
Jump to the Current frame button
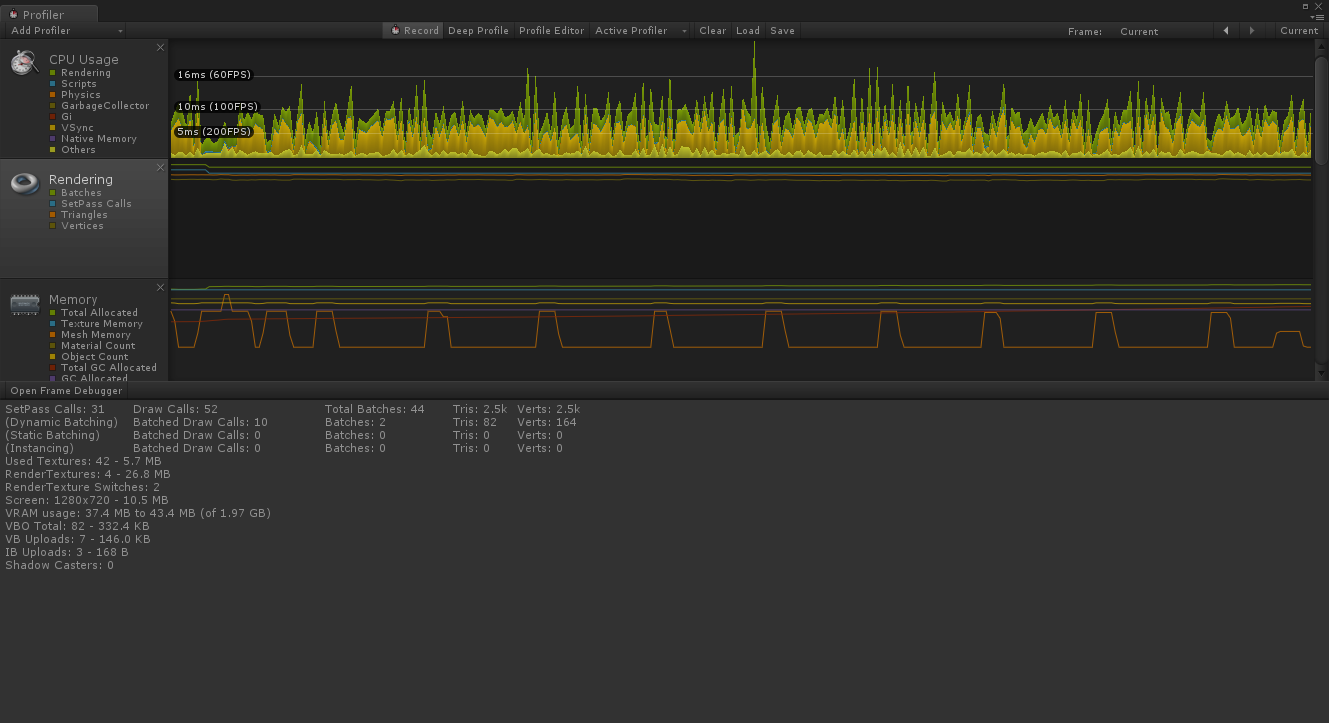[1299, 31]
